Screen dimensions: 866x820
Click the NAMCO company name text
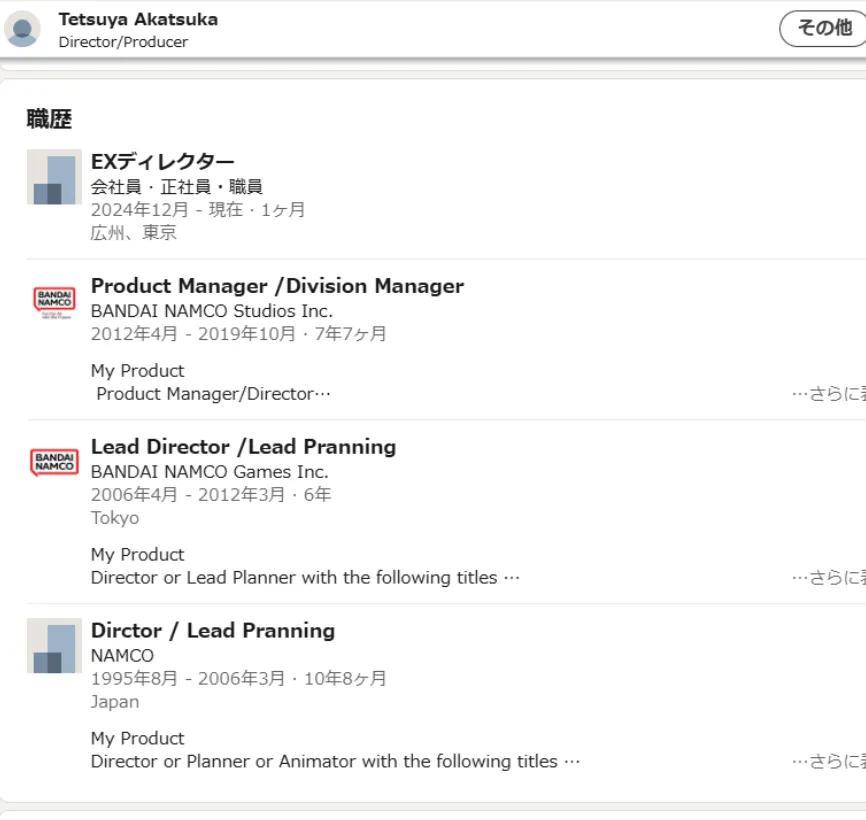pos(122,655)
